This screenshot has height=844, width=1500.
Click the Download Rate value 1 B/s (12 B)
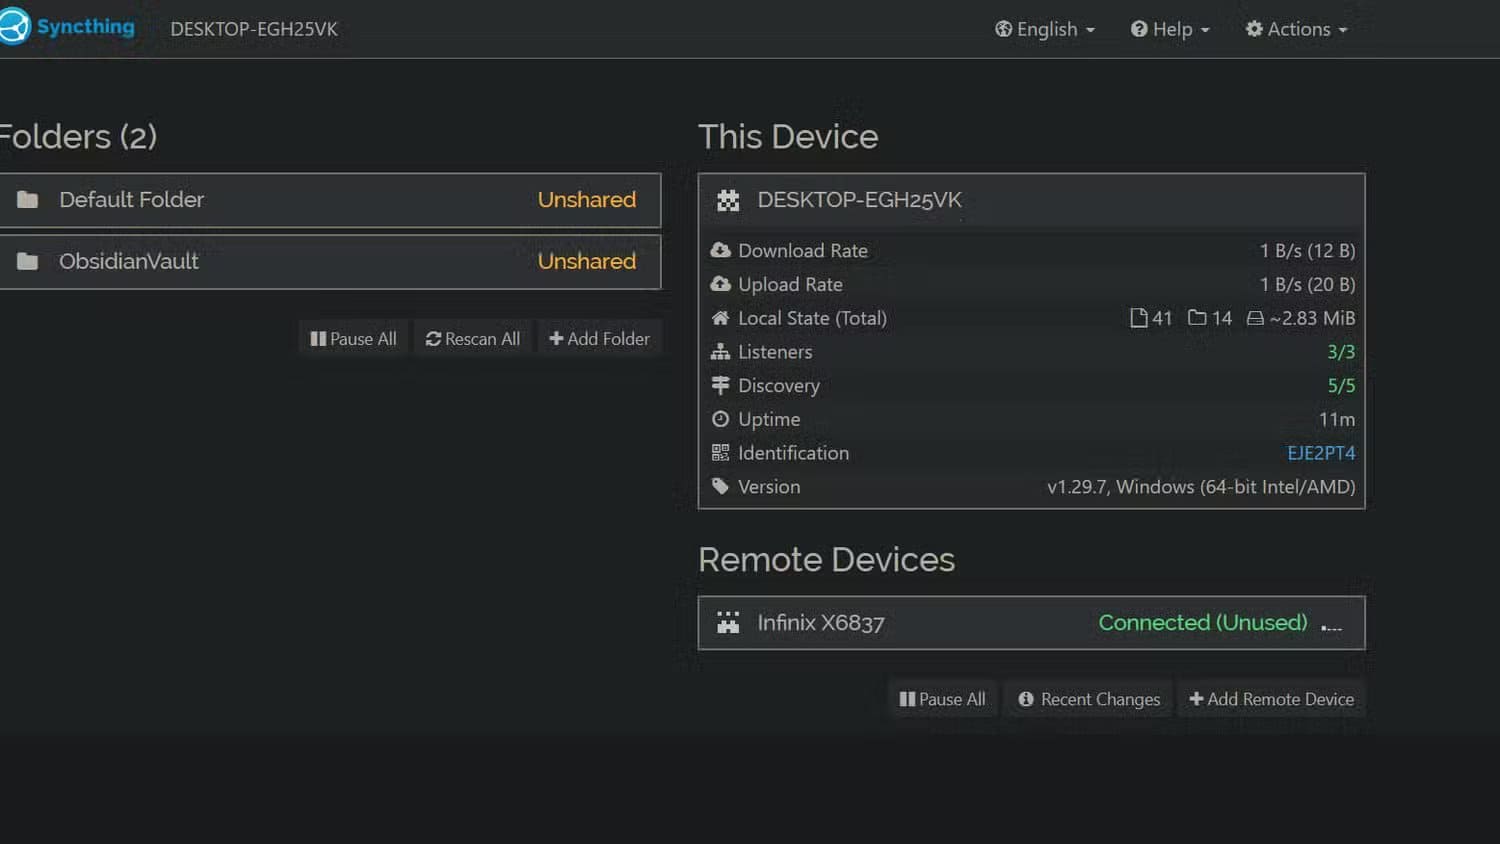coord(1307,251)
